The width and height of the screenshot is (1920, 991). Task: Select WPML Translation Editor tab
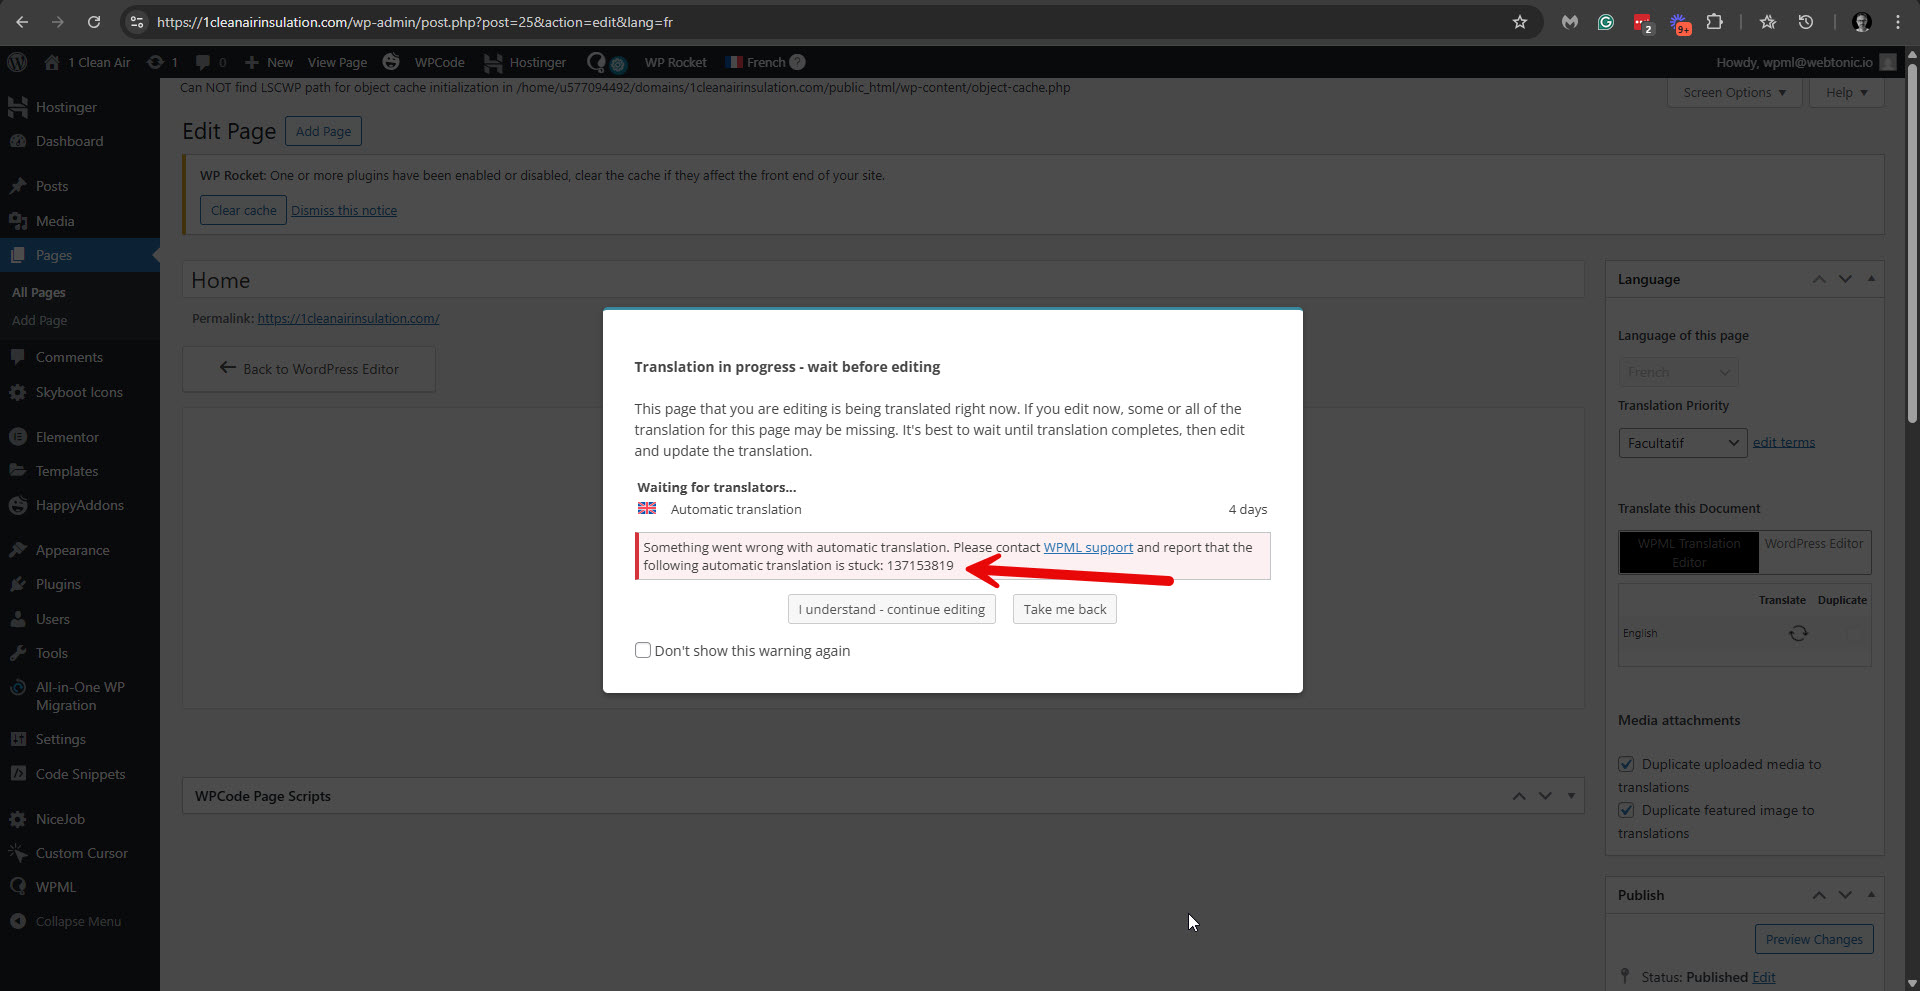[1688, 553]
